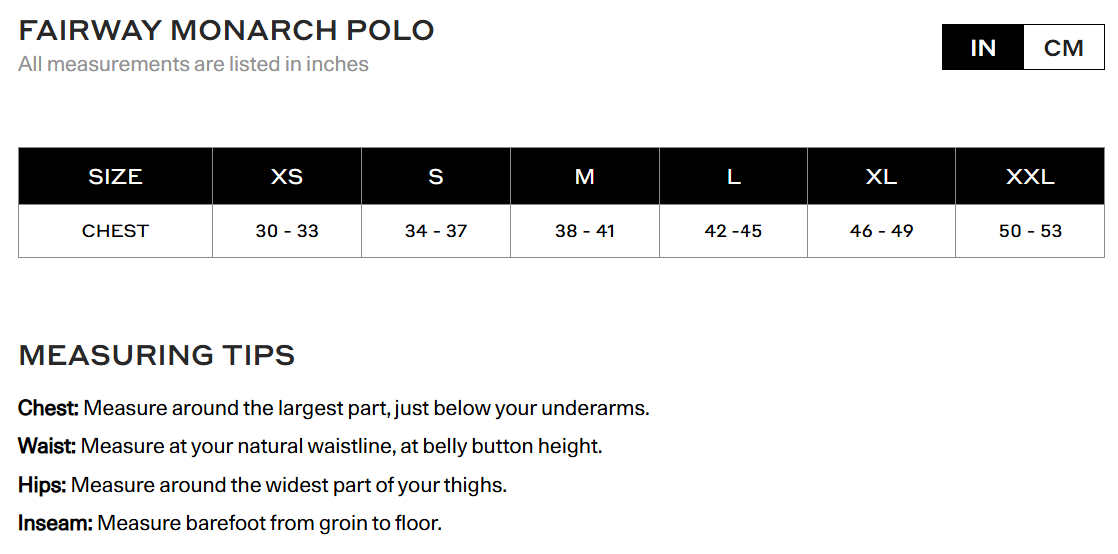
Task: Click the SIZE column header
Action: (x=115, y=177)
